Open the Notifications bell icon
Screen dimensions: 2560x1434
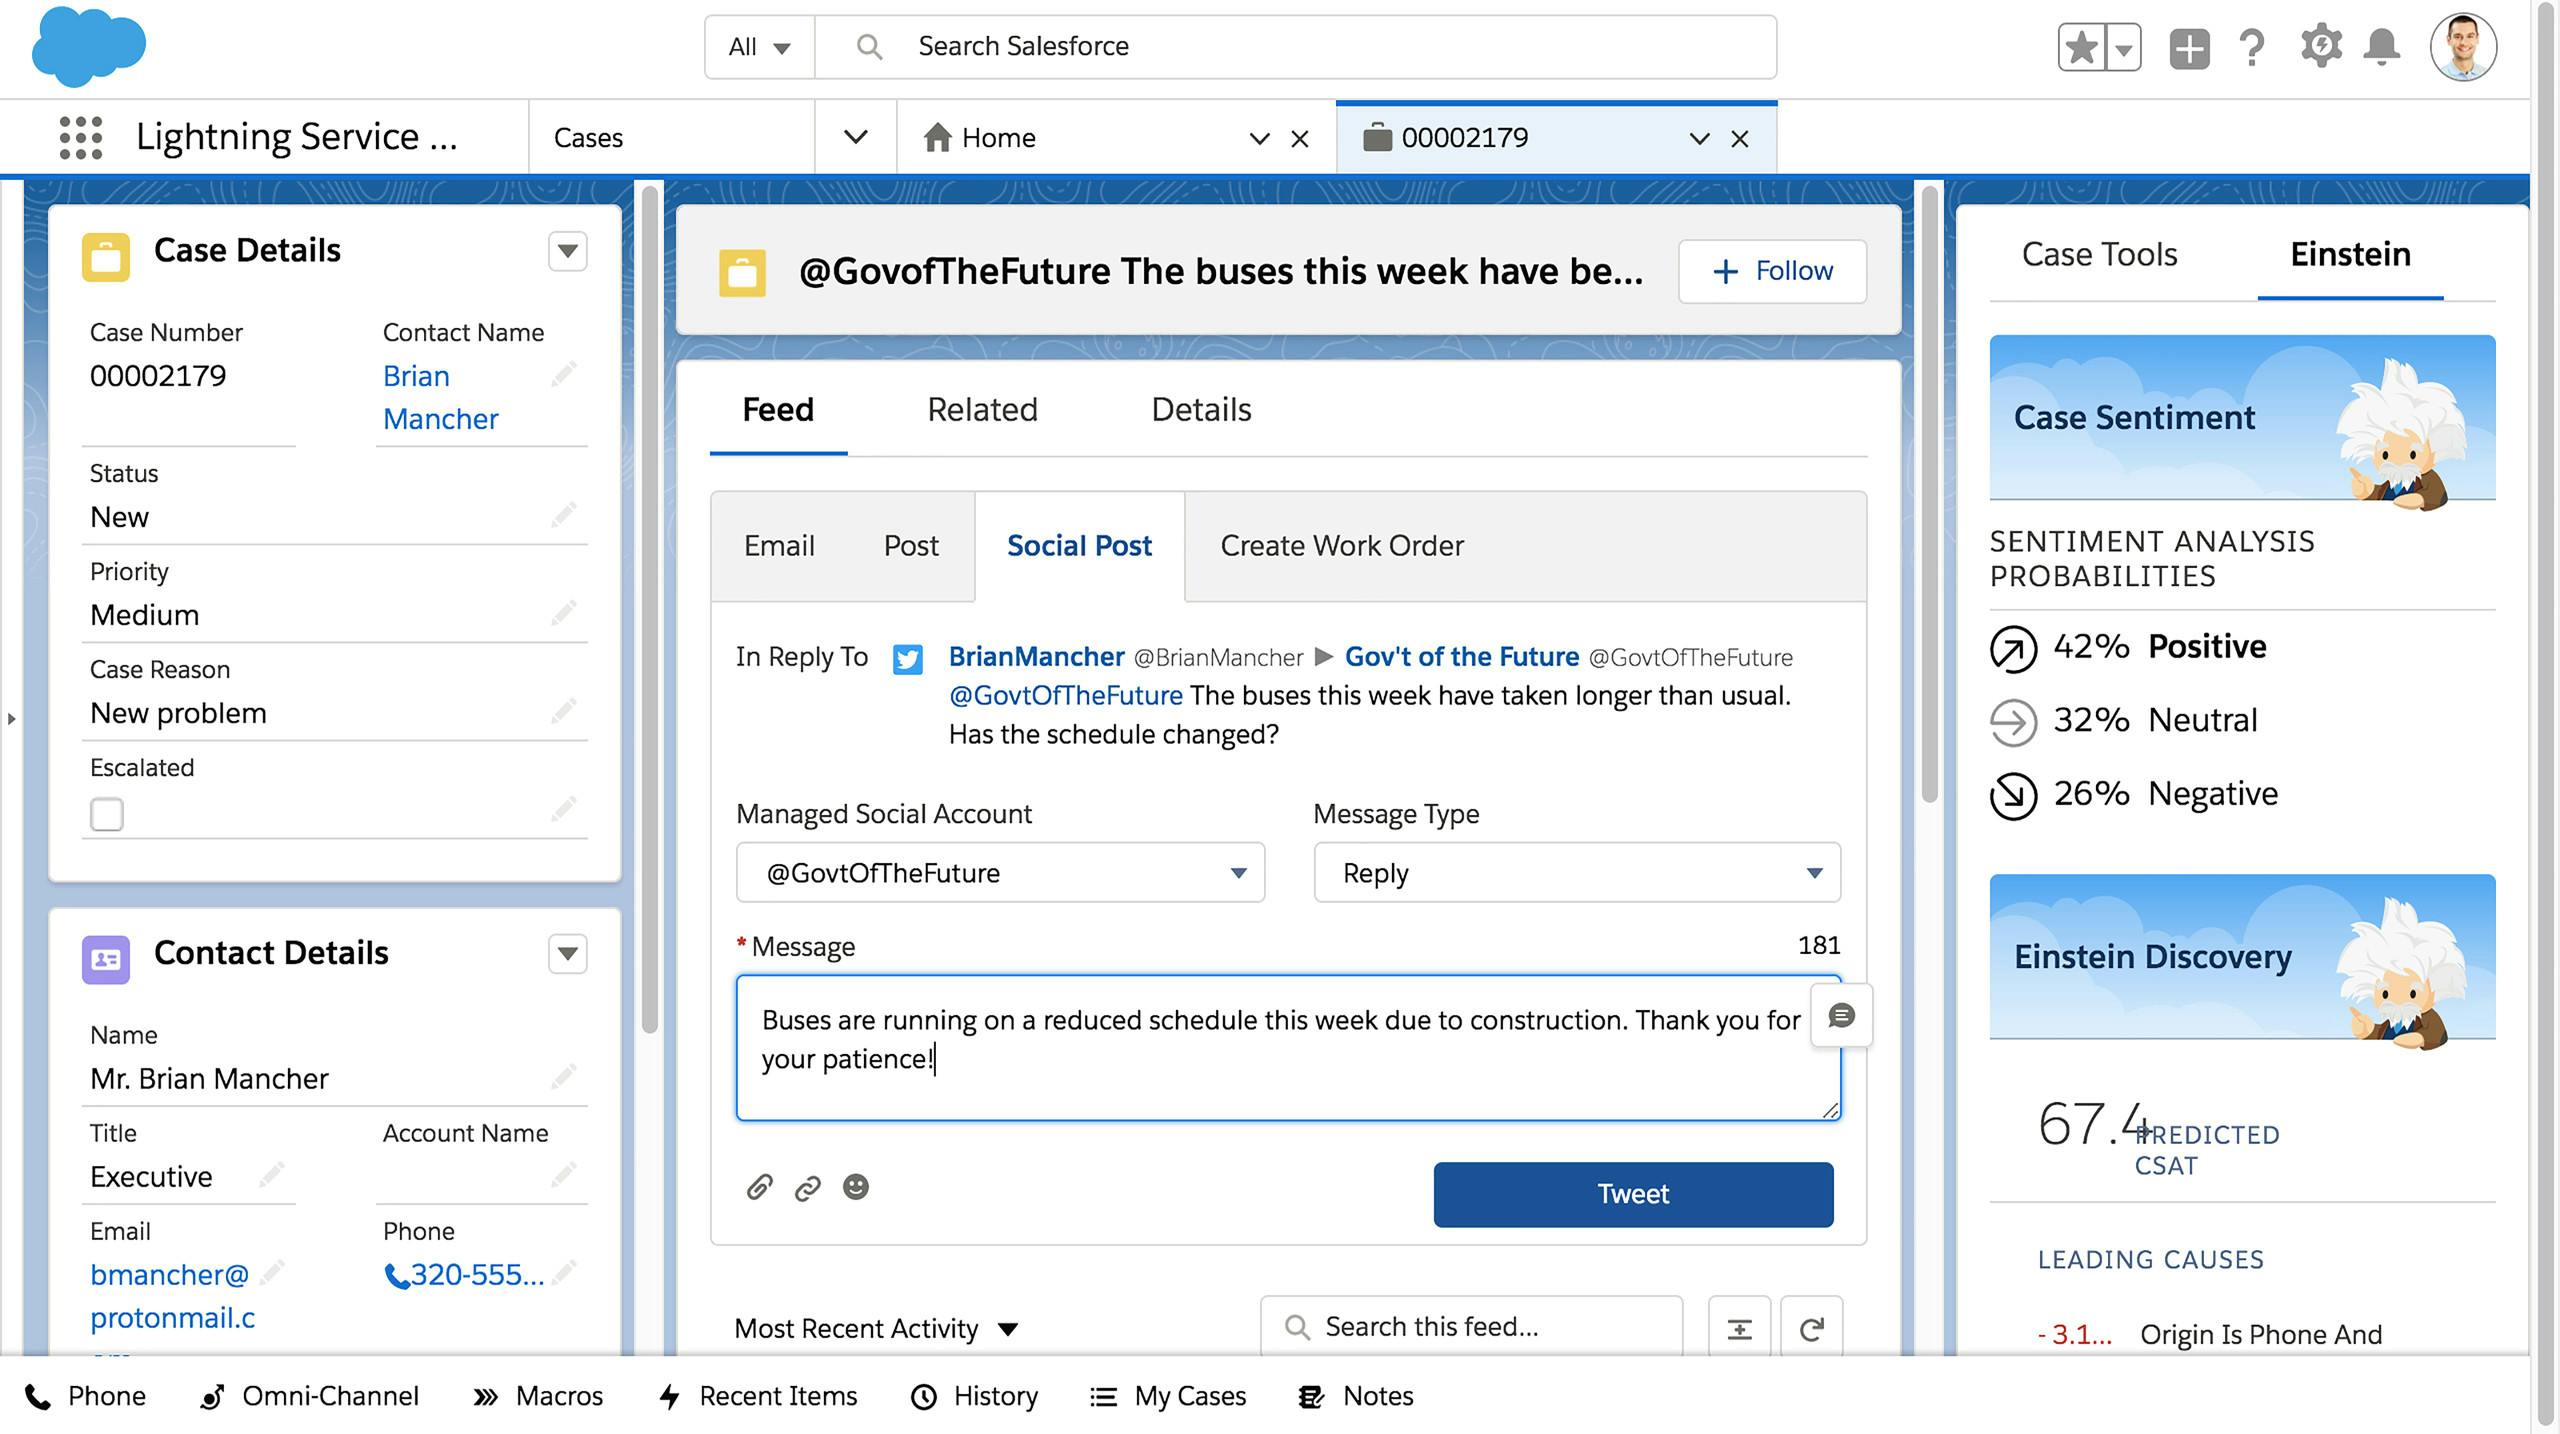tap(2382, 47)
